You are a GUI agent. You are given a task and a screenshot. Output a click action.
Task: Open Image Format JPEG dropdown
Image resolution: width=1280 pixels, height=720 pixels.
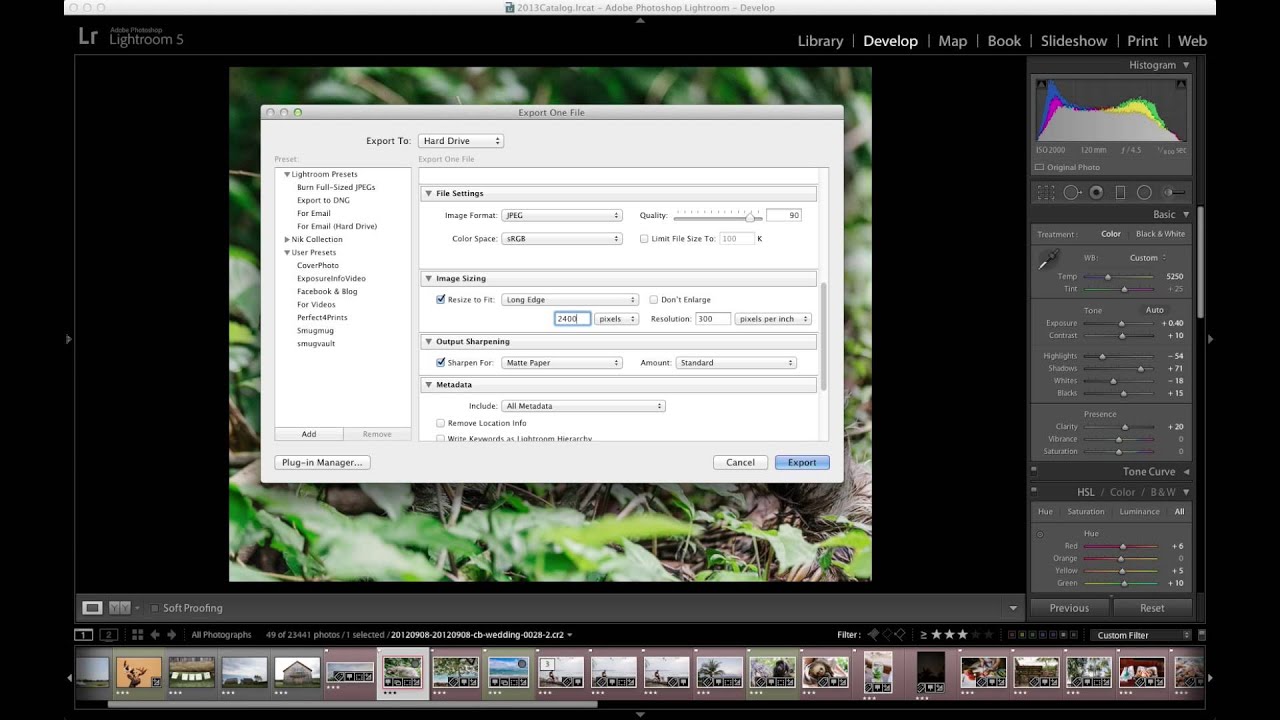[x=562, y=215]
